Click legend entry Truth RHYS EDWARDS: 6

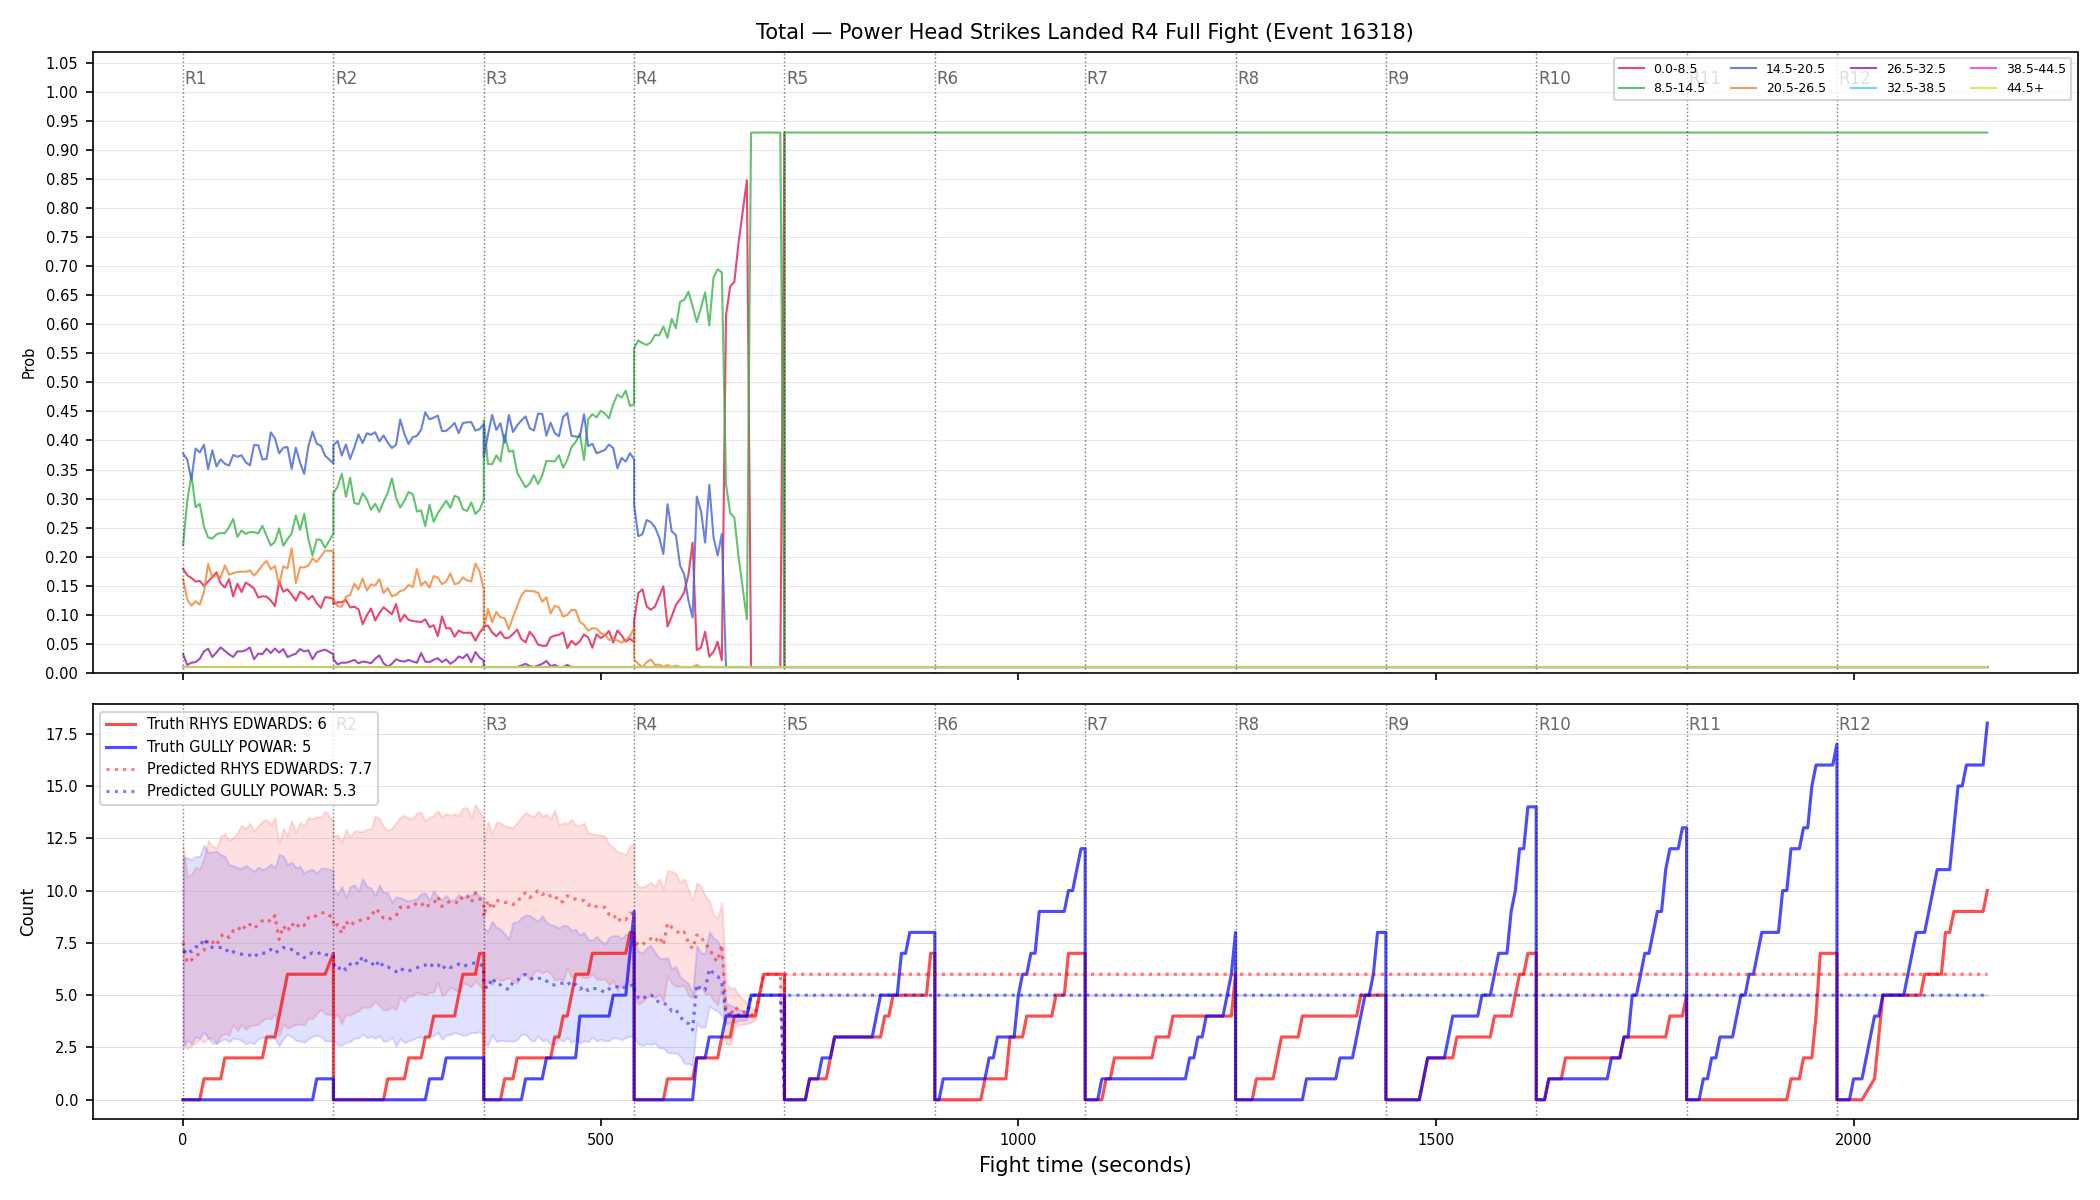pos(236,724)
